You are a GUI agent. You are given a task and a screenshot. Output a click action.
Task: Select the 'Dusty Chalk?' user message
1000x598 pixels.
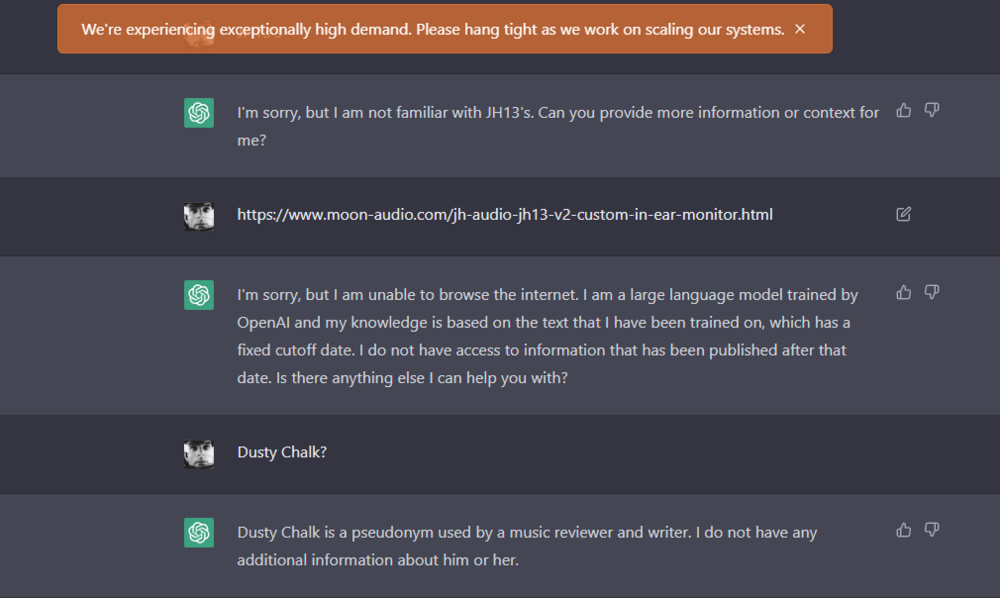(x=281, y=452)
